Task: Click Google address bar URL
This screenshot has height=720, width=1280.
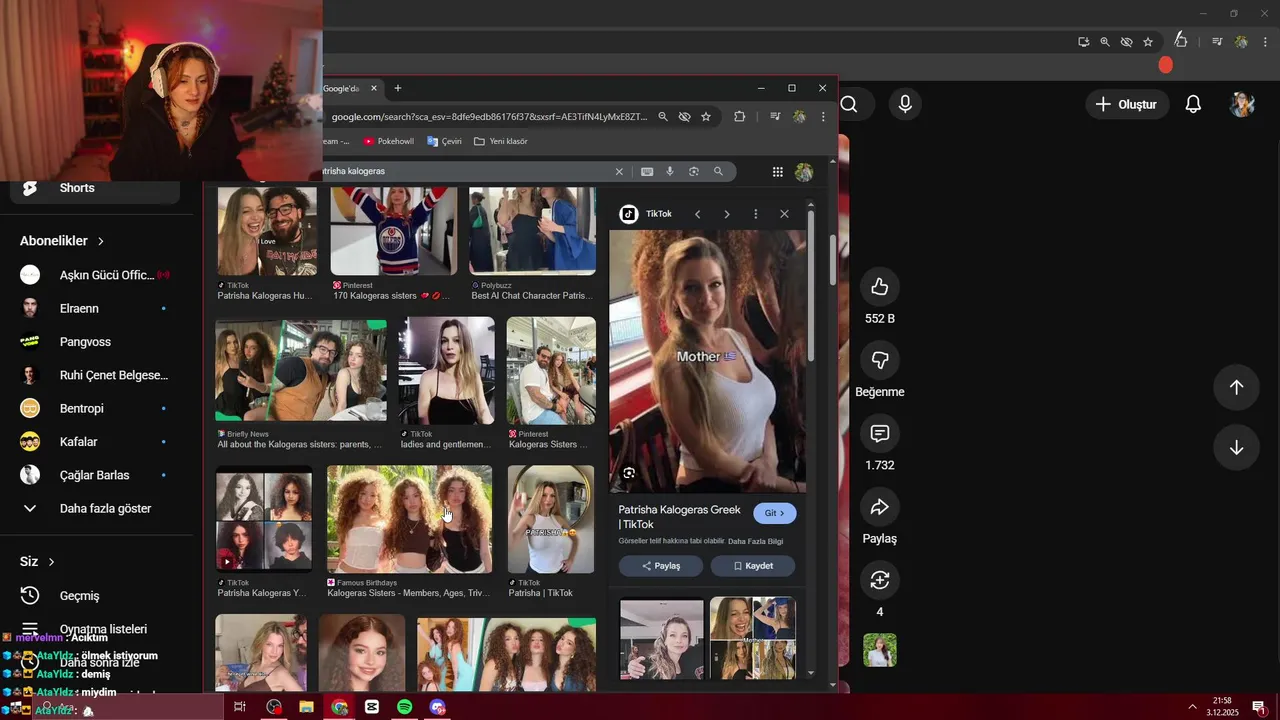Action: tap(489, 117)
